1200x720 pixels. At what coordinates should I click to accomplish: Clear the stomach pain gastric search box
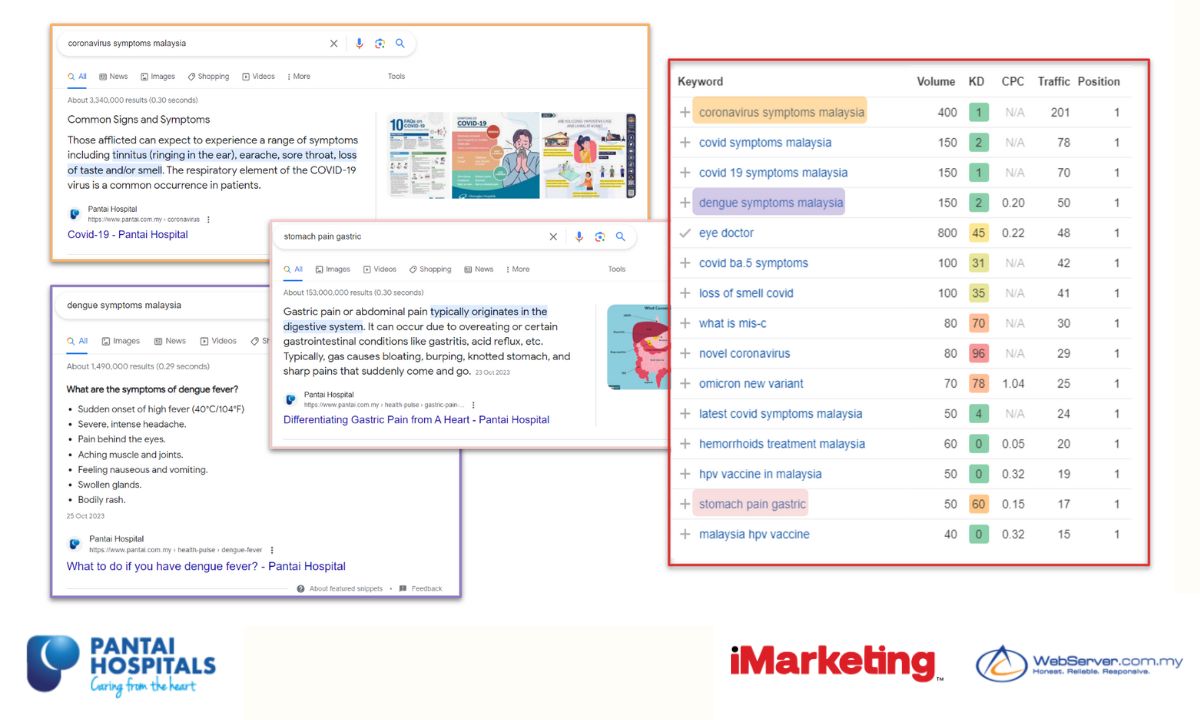(x=553, y=237)
